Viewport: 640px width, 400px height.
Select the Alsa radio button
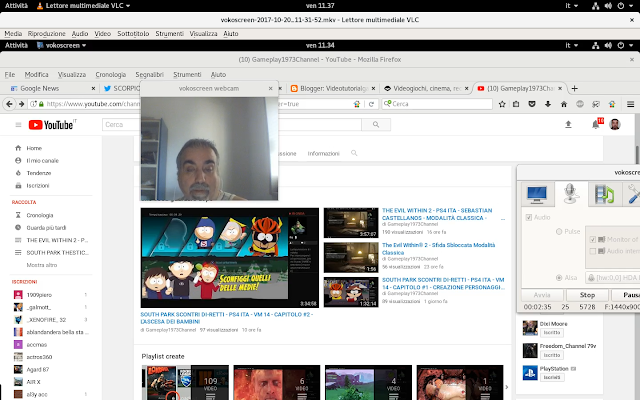pos(559,278)
